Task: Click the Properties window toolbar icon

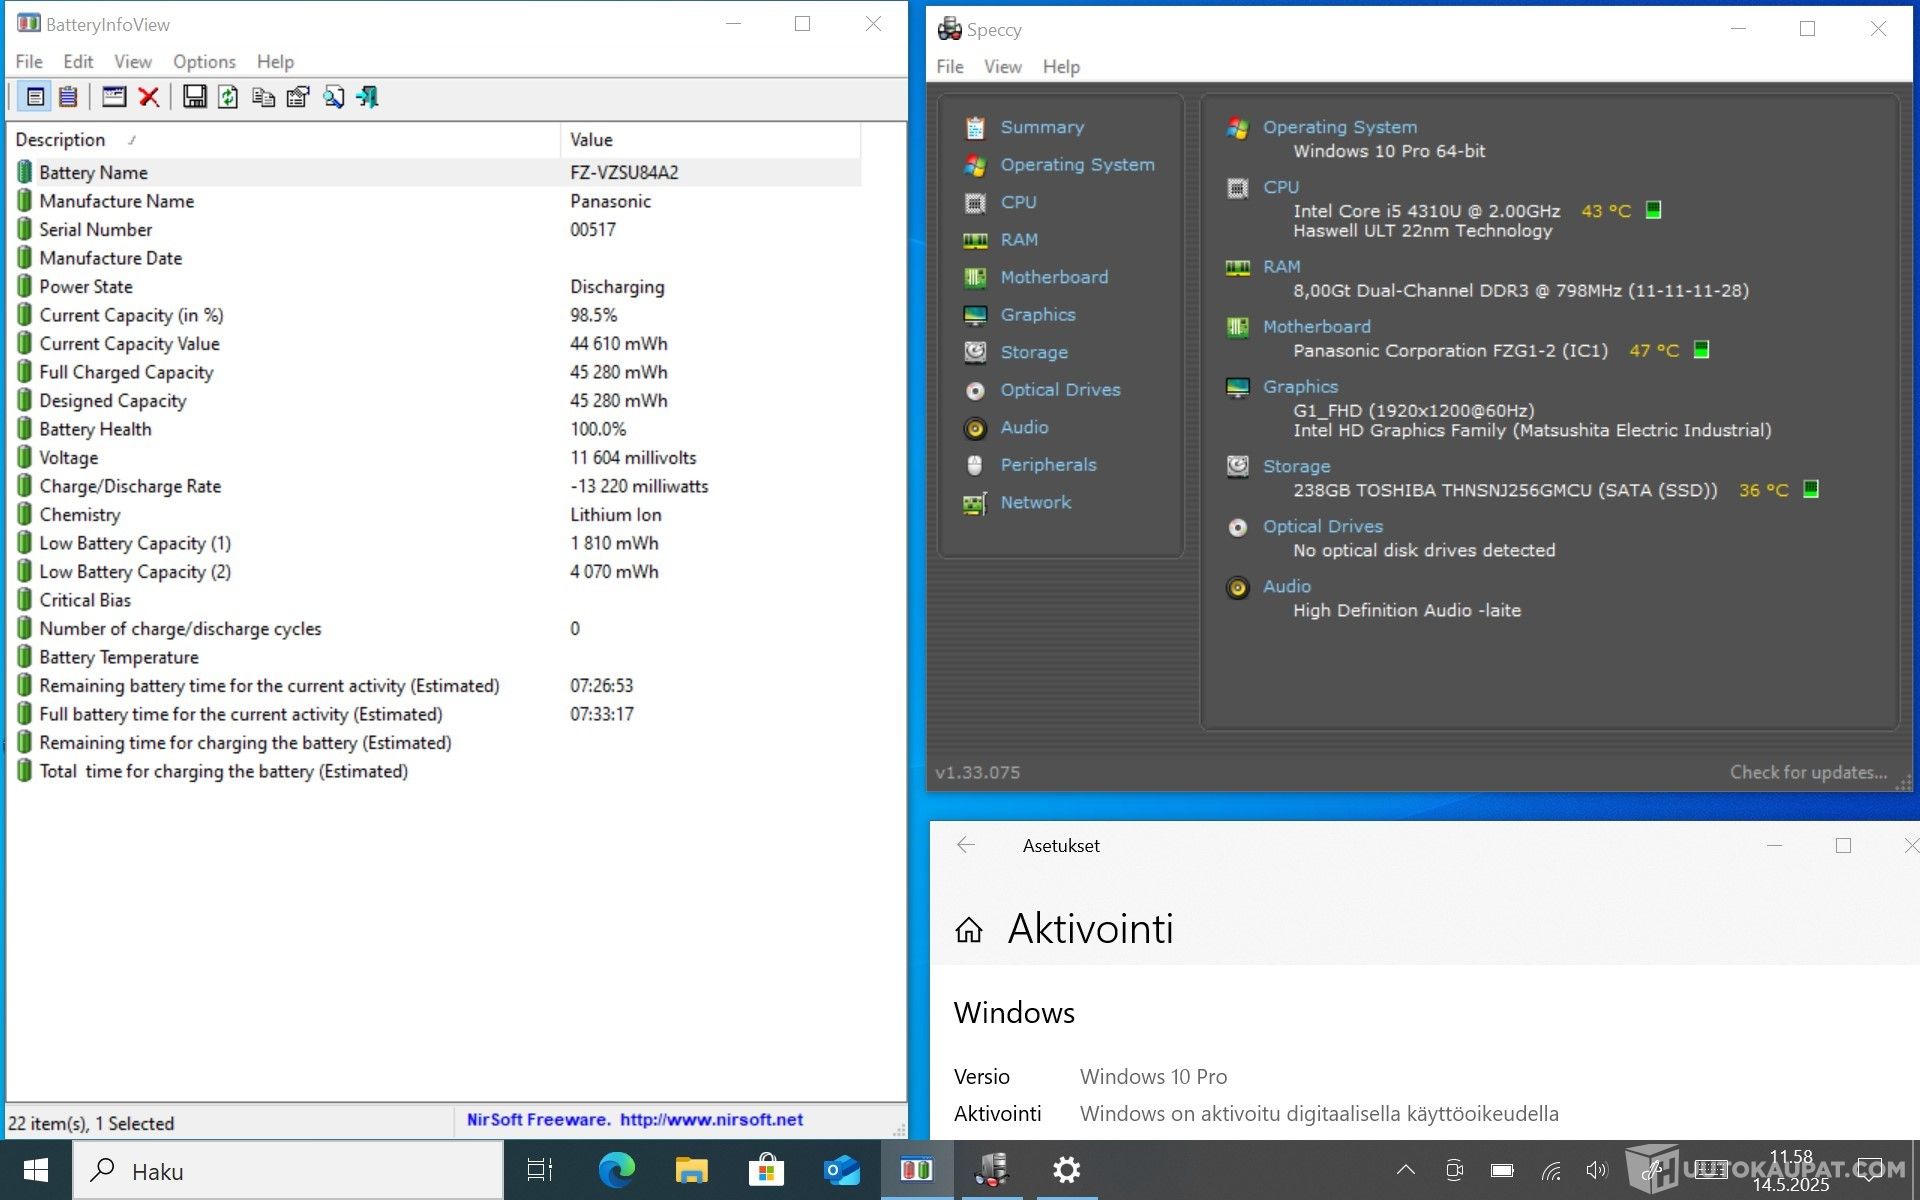Action: [x=114, y=97]
